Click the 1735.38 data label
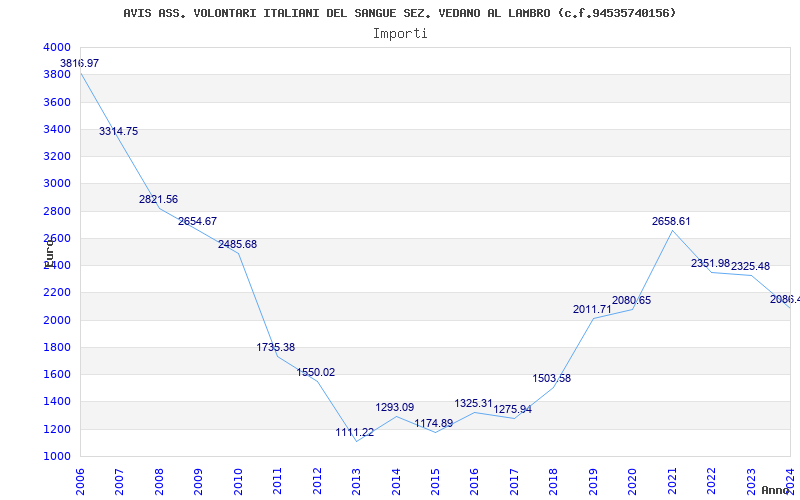 pos(276,347)
